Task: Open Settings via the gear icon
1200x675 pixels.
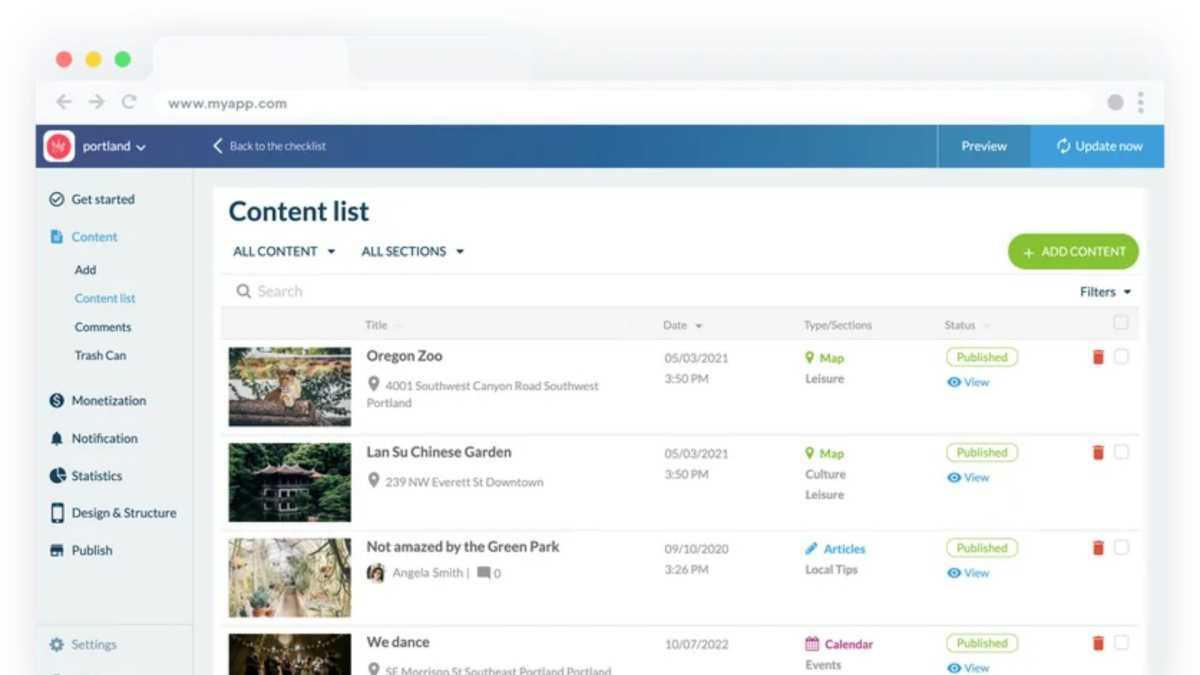Action: [x=57, y=645]
